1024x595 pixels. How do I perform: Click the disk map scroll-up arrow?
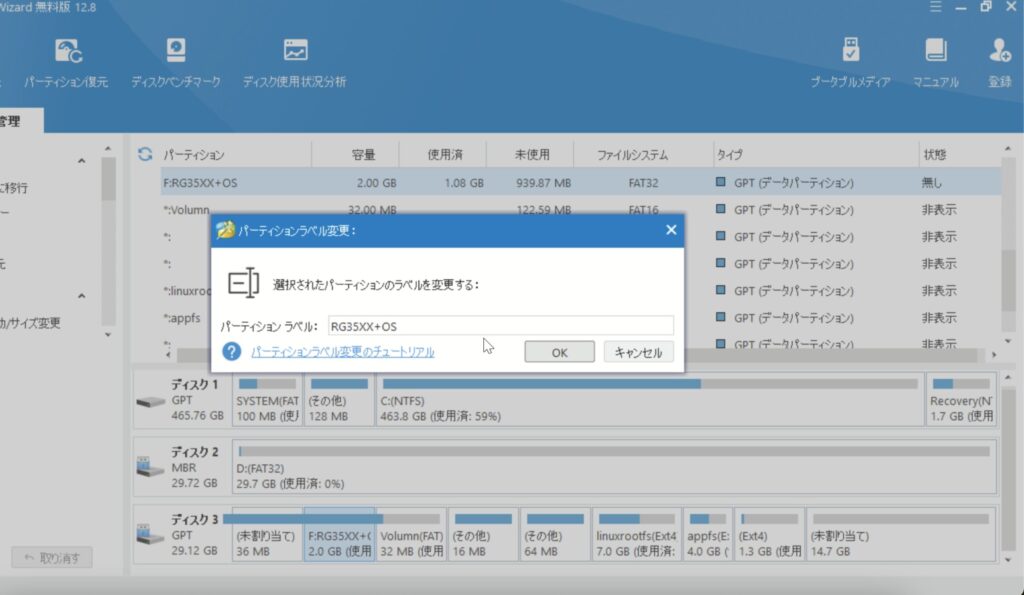tap(1008, 378)
